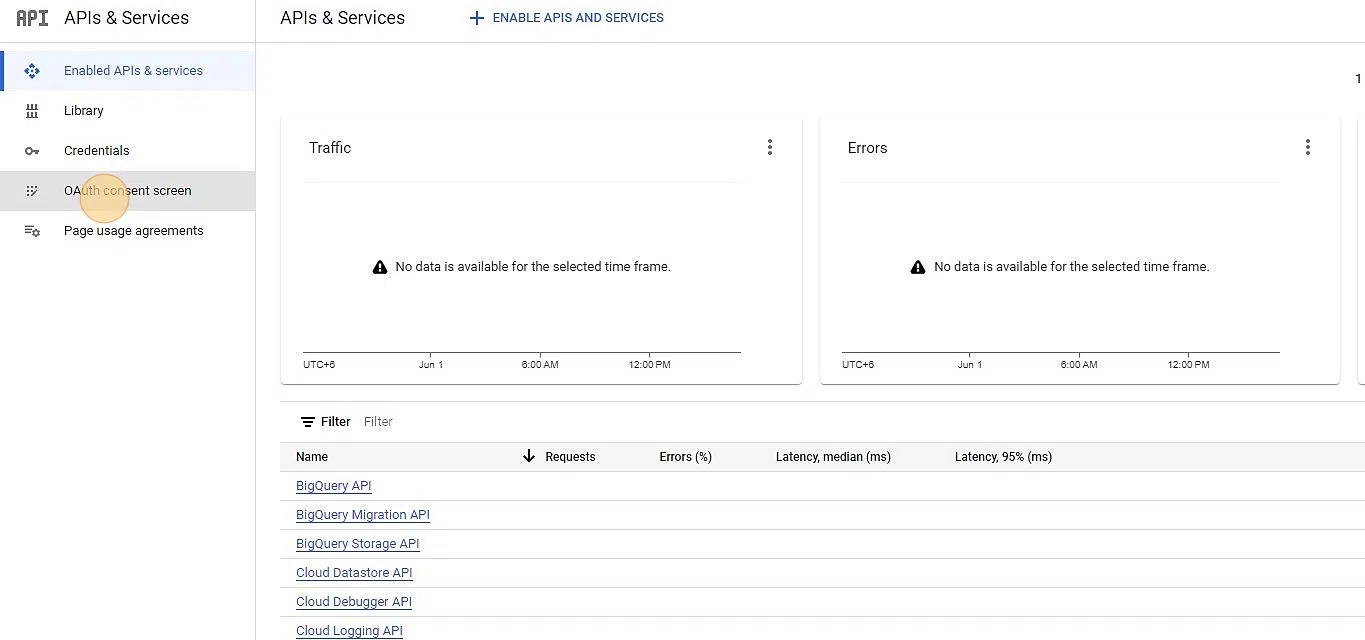Click the plus icon beside Enable APIs
The height and width of the screenshot is (640, 1365).
coord(477,18)
